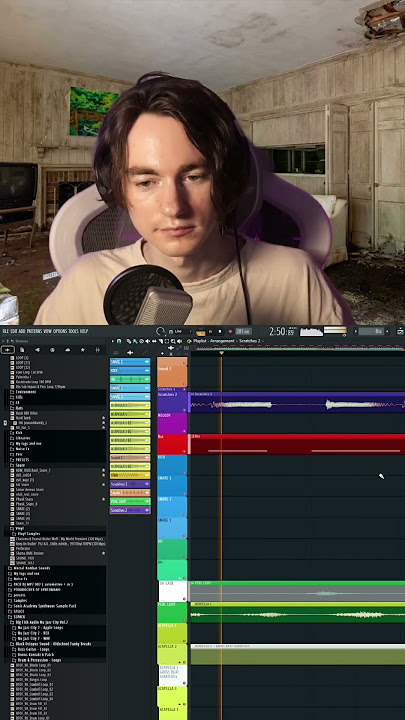Mute the Bss track

coord(185,451)
